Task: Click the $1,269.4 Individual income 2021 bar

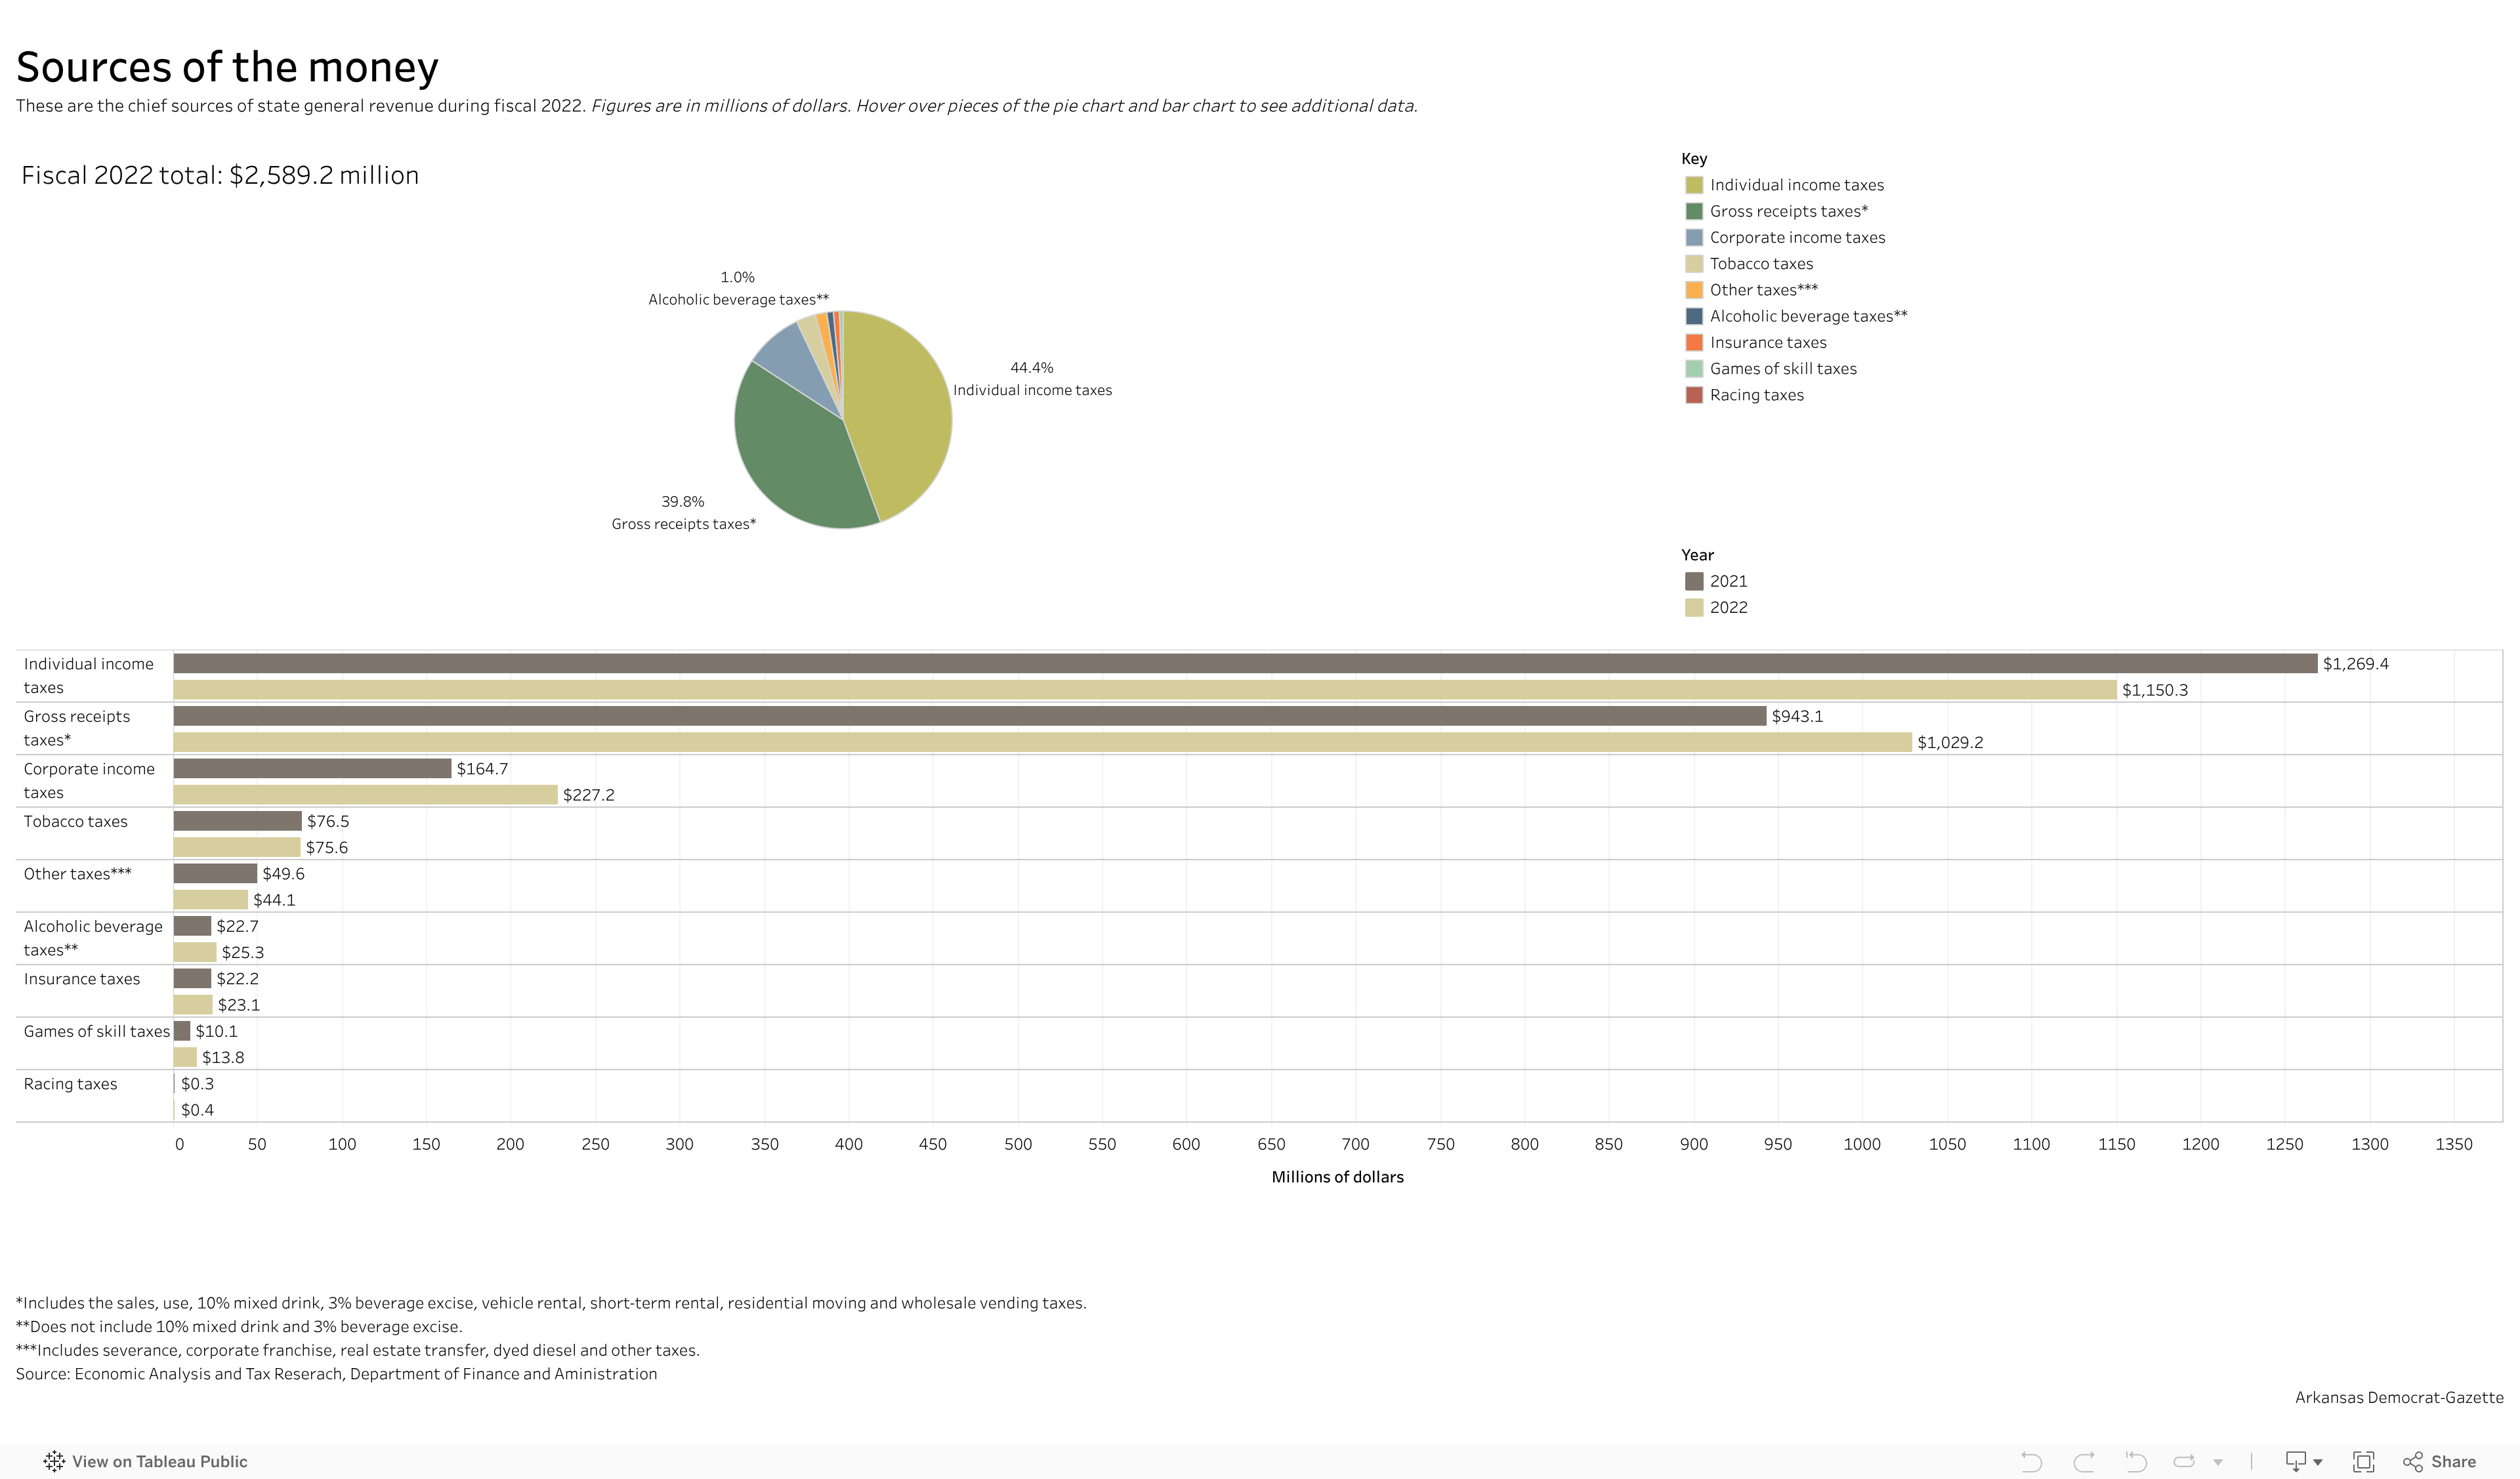Action: tap(1244, 664)
